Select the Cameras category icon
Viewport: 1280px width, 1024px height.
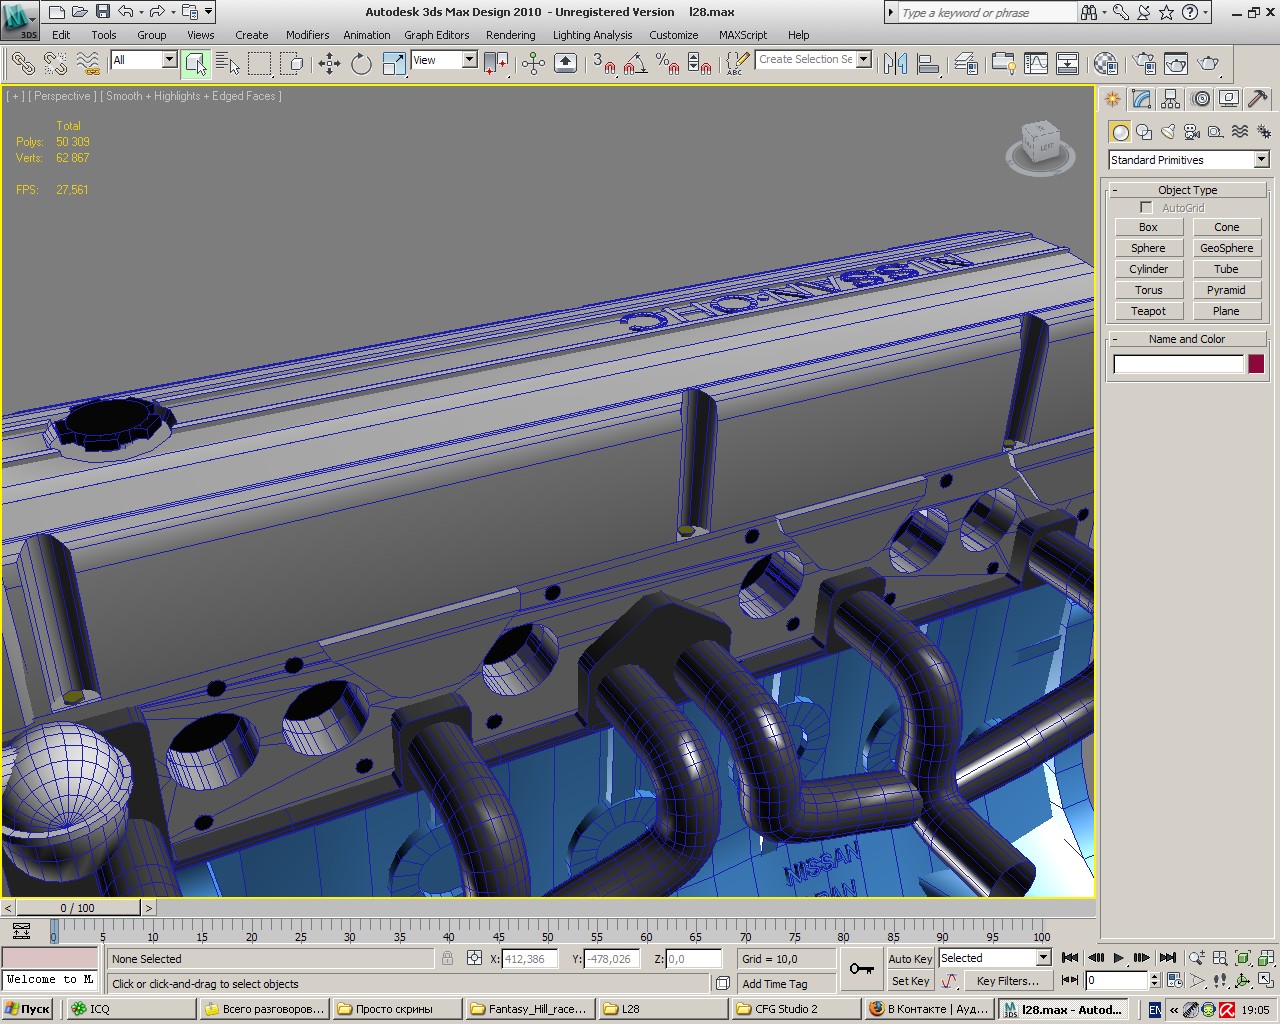(1192, 132)
